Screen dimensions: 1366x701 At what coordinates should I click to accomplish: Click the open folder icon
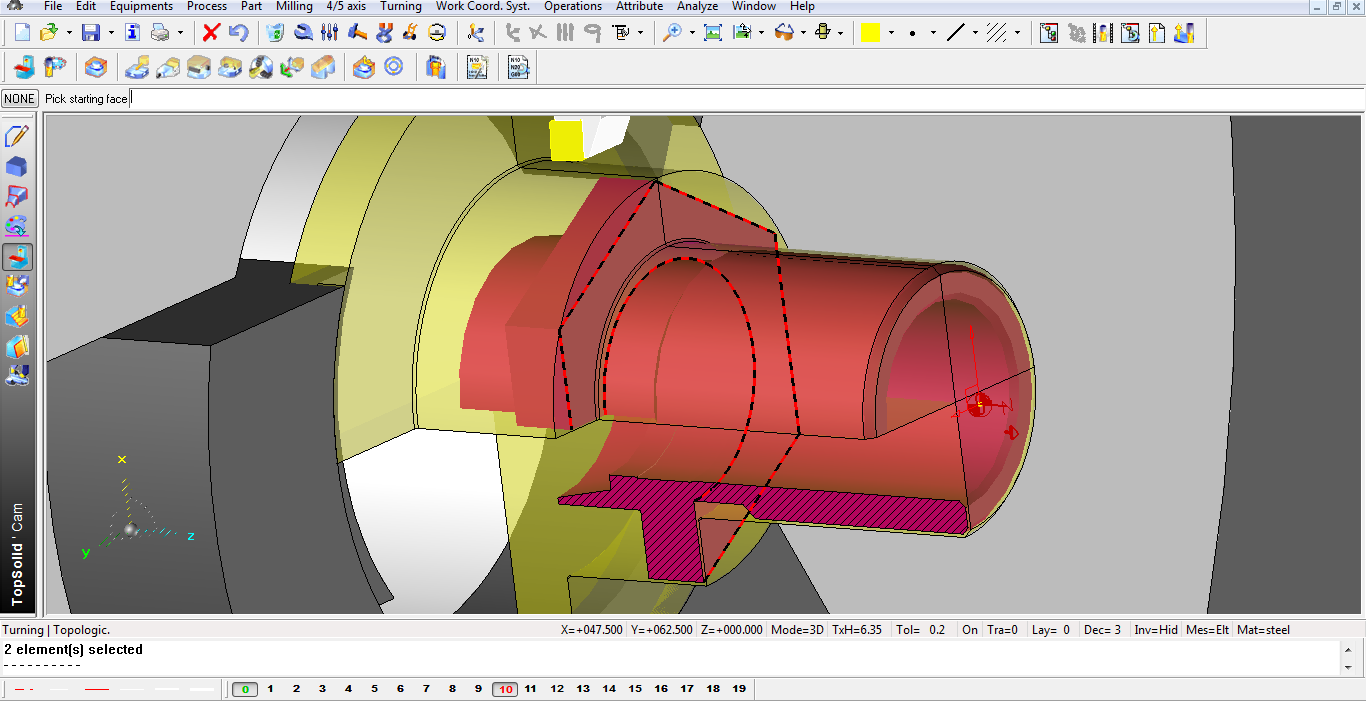pos(49,33)
